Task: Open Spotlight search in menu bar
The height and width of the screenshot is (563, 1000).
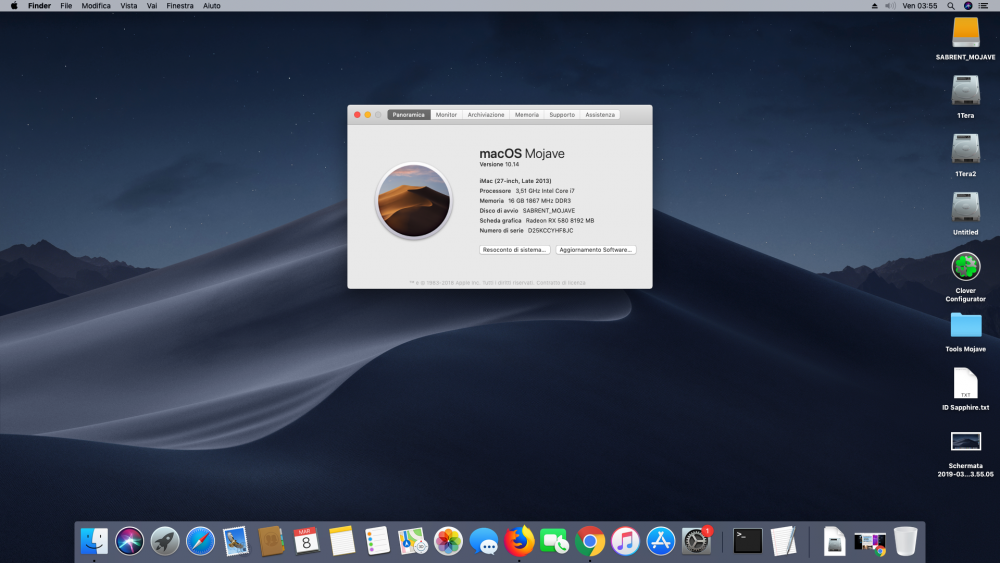Action: [x=951, y=6]
